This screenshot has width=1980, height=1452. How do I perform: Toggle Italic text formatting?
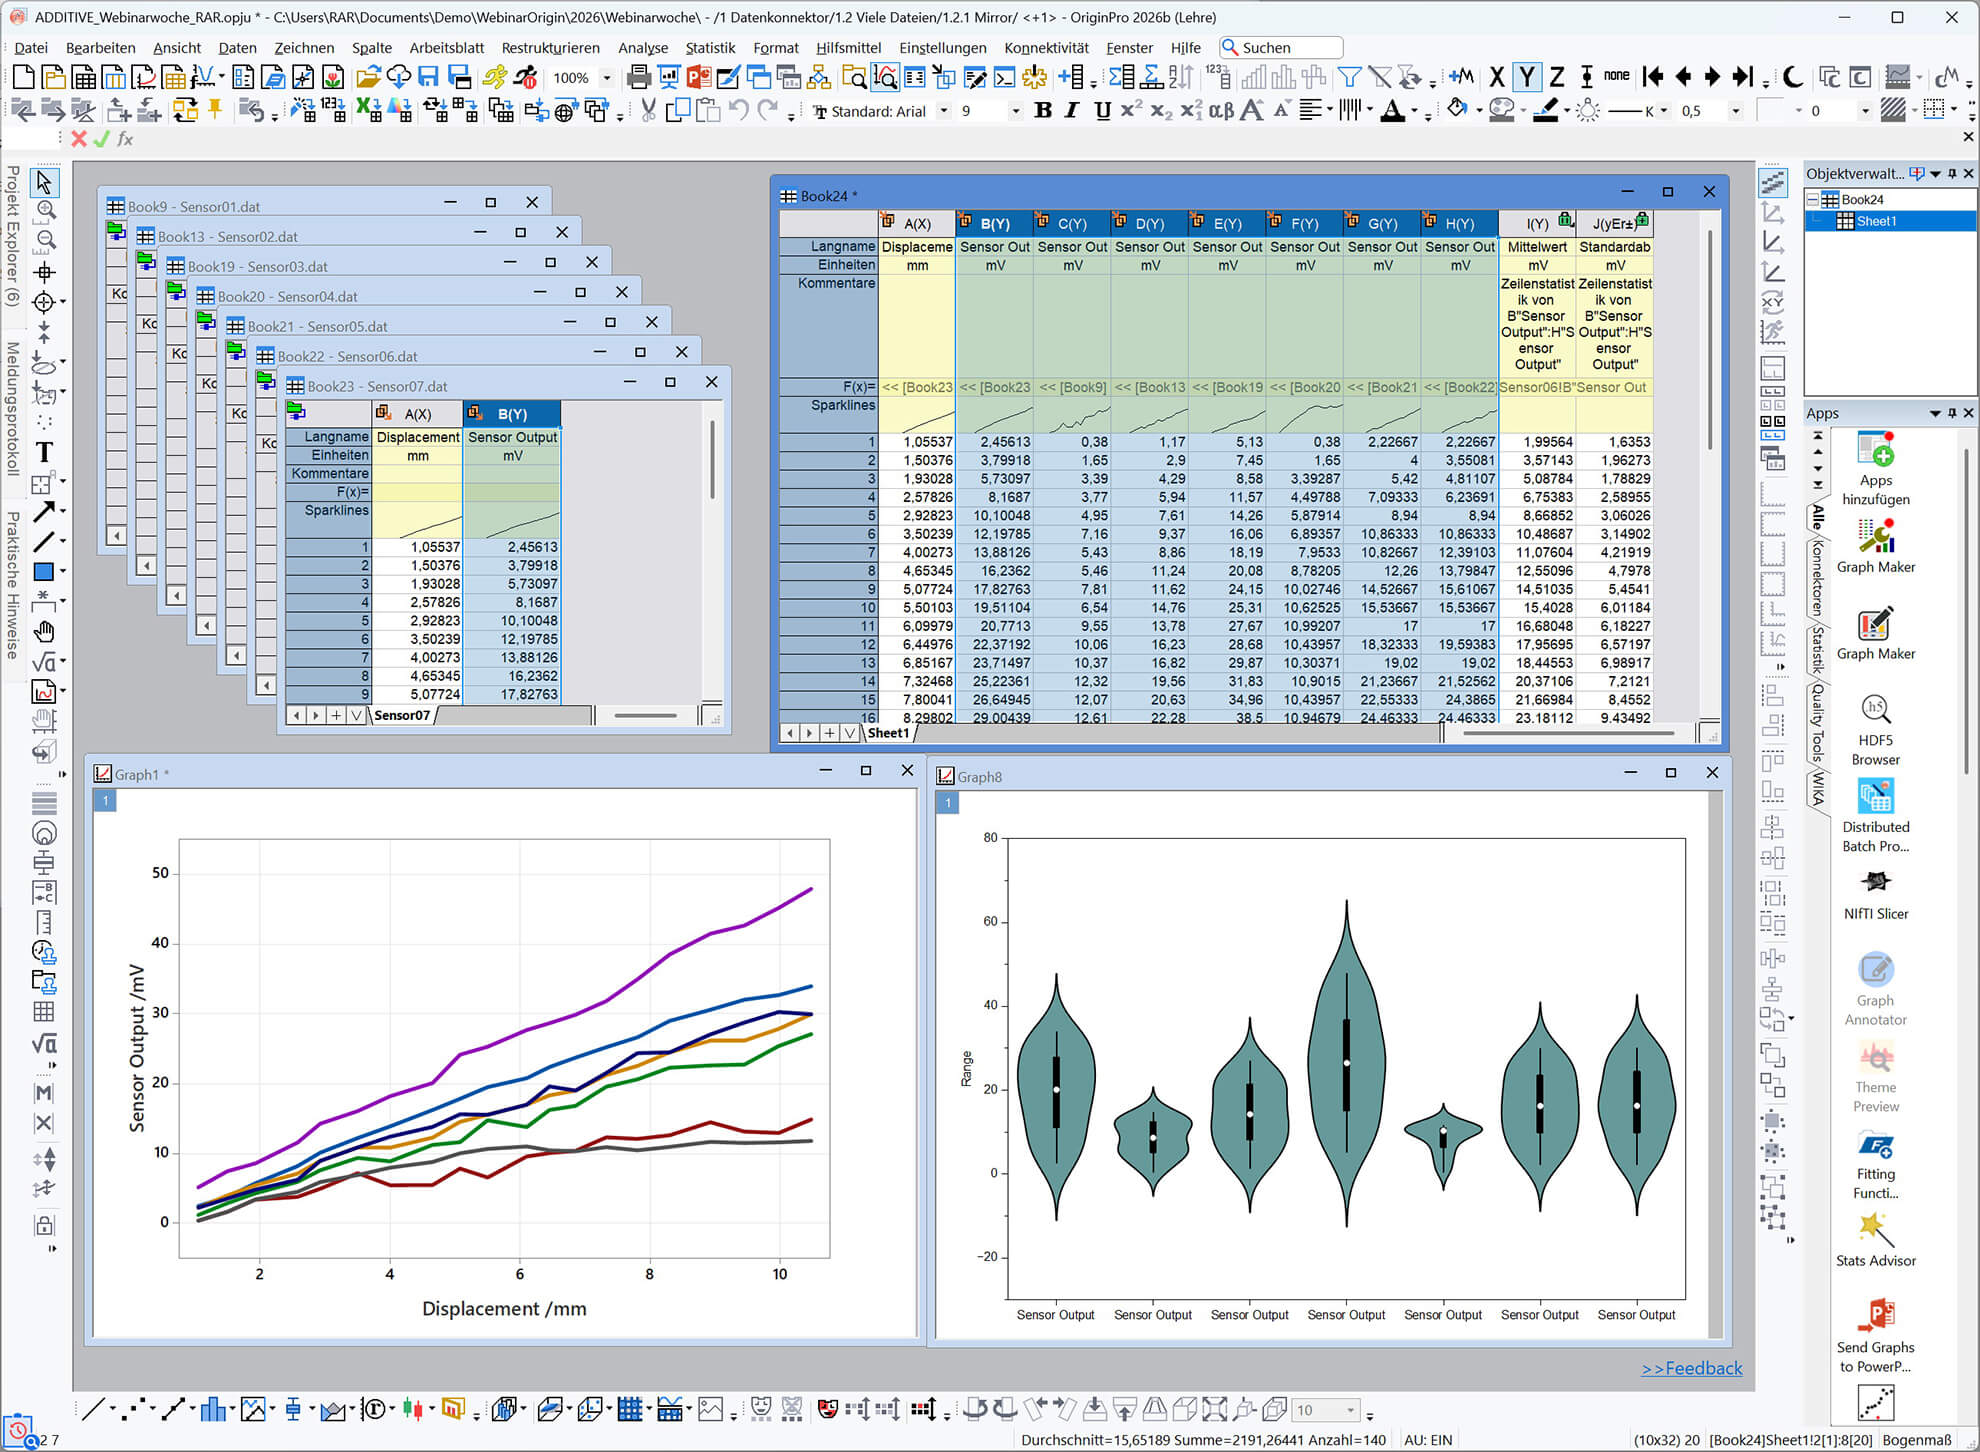click(1072, 110)
